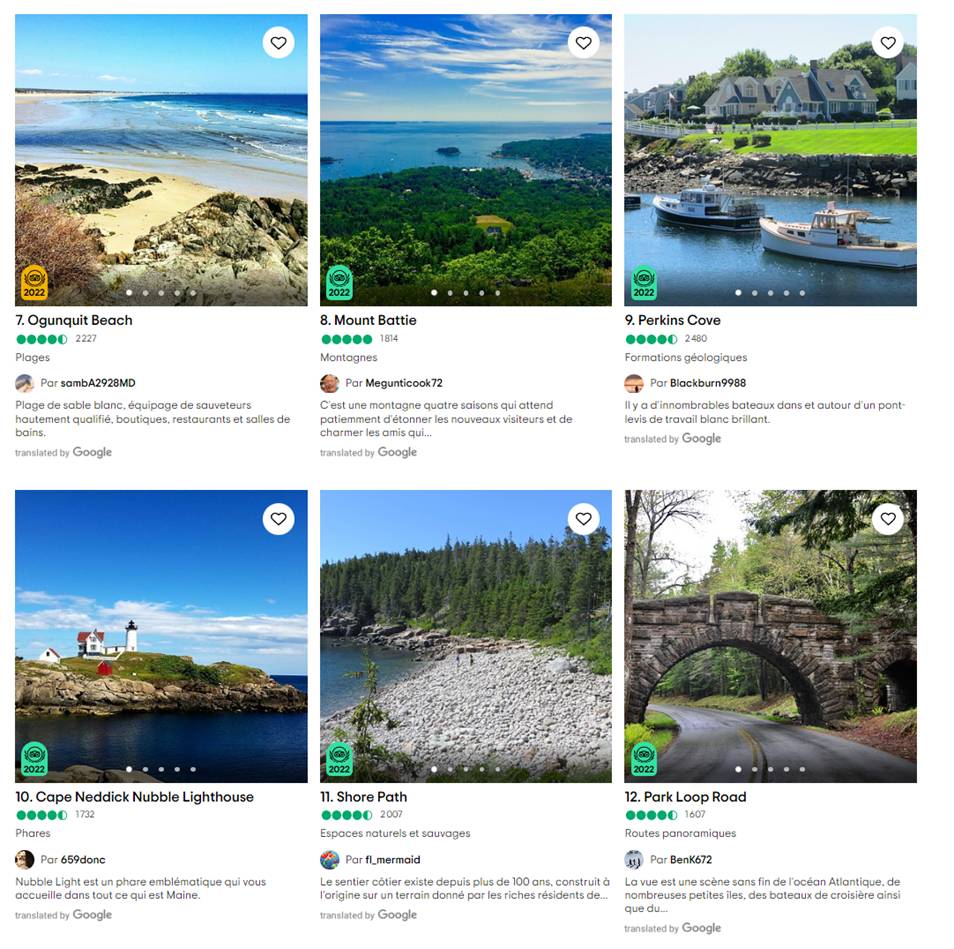Screen dimensions: 954x949
Task: Click the Cape Neddick lighthouse photo
Action: click(x=161, y=636)
